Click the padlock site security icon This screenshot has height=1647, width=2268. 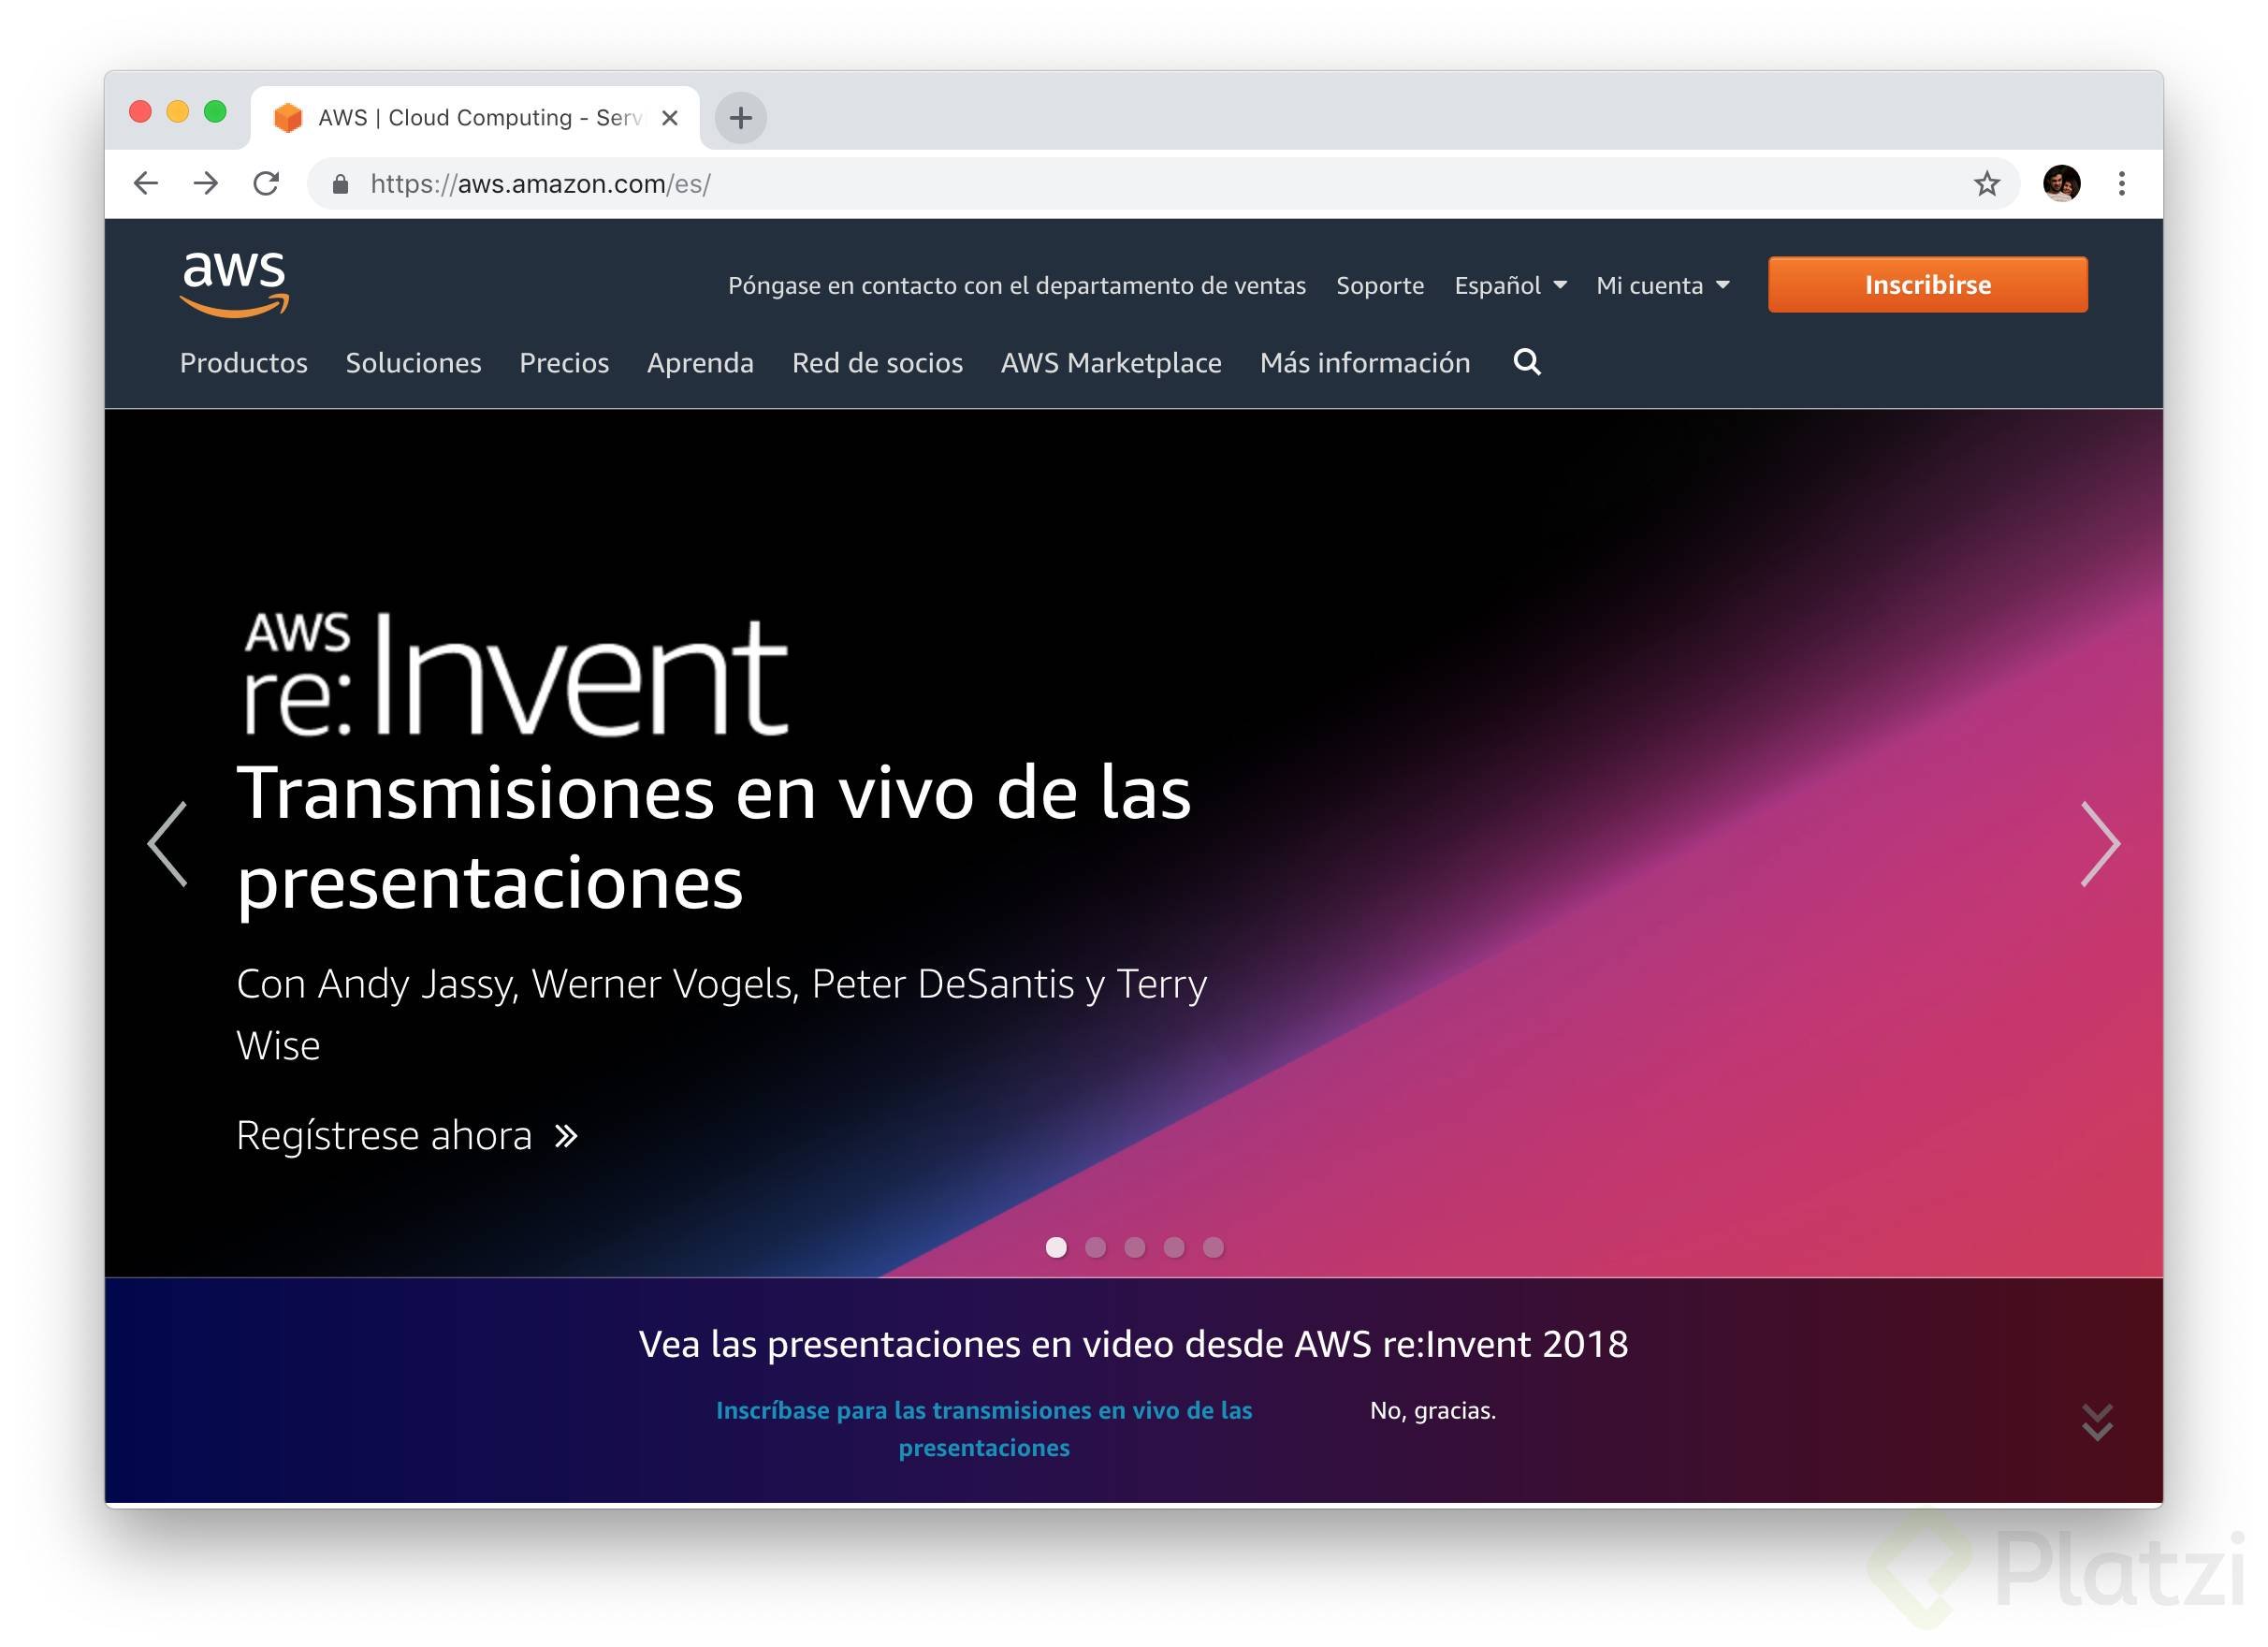click(x=340, y=184)
